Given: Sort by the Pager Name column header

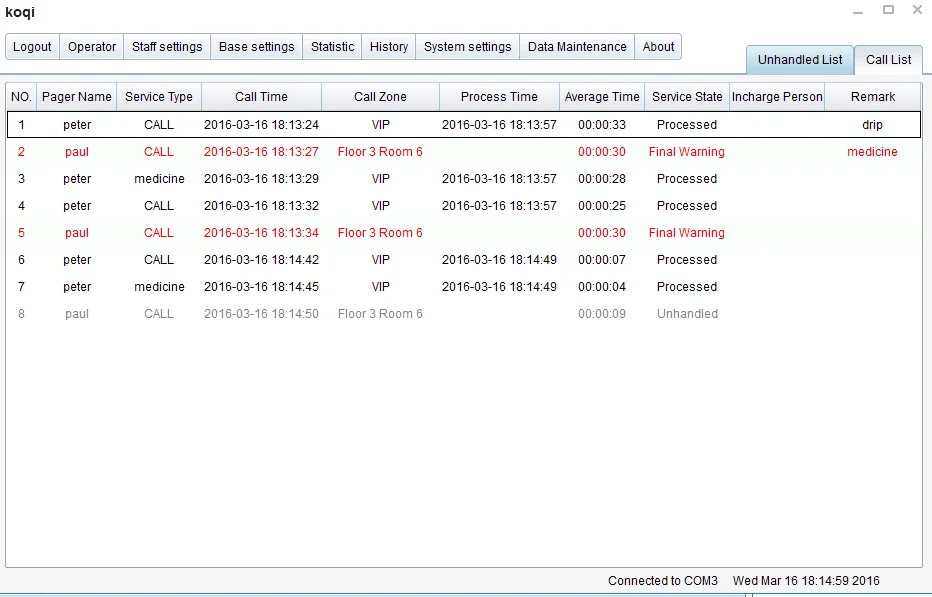Looking at the screenshot, I should click(x=77, y=97).
